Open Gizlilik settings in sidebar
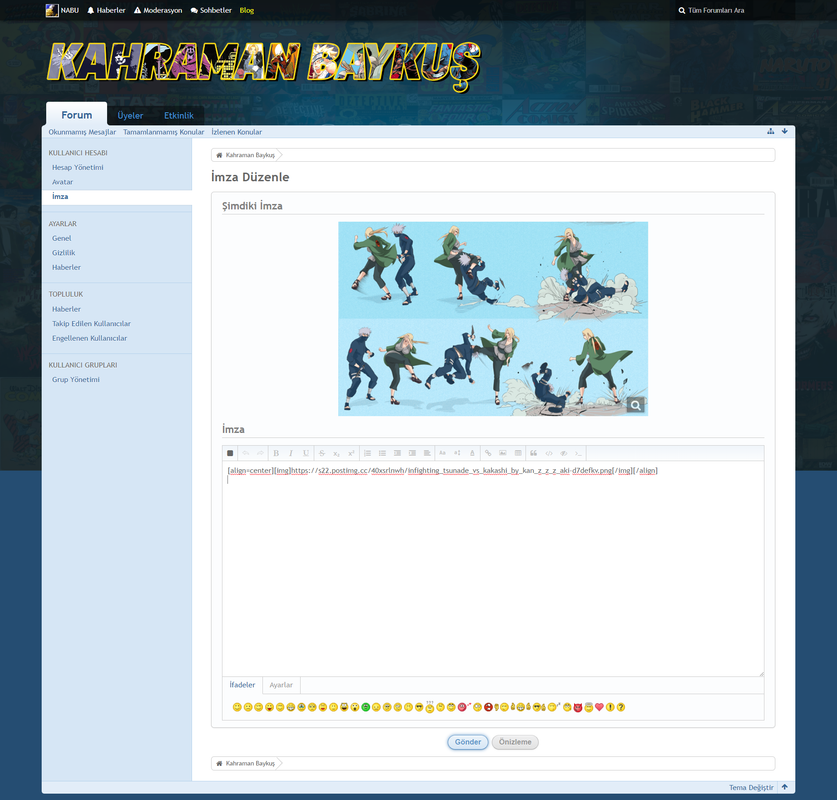 (64, 252)
